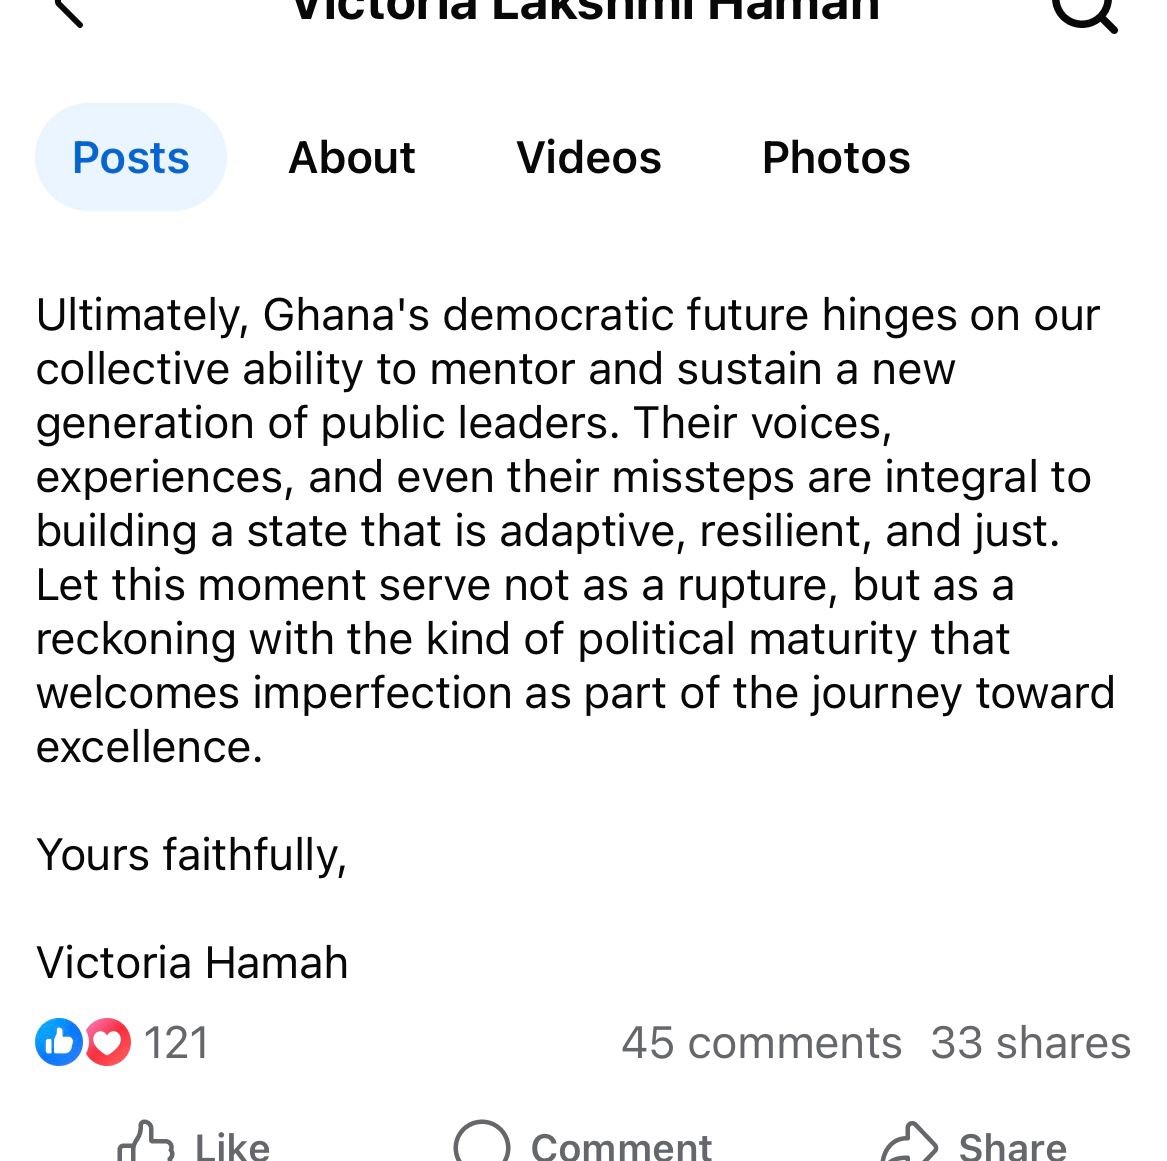1167x1161 pixels.
Task: Tap the back arrow icon
Action: click(68, 11)
